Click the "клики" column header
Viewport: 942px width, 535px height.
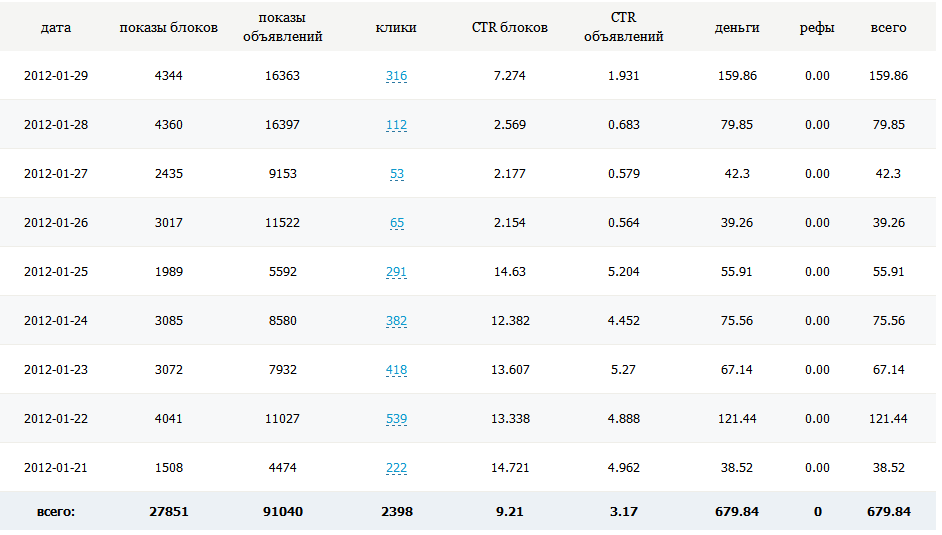click(396, 28)
